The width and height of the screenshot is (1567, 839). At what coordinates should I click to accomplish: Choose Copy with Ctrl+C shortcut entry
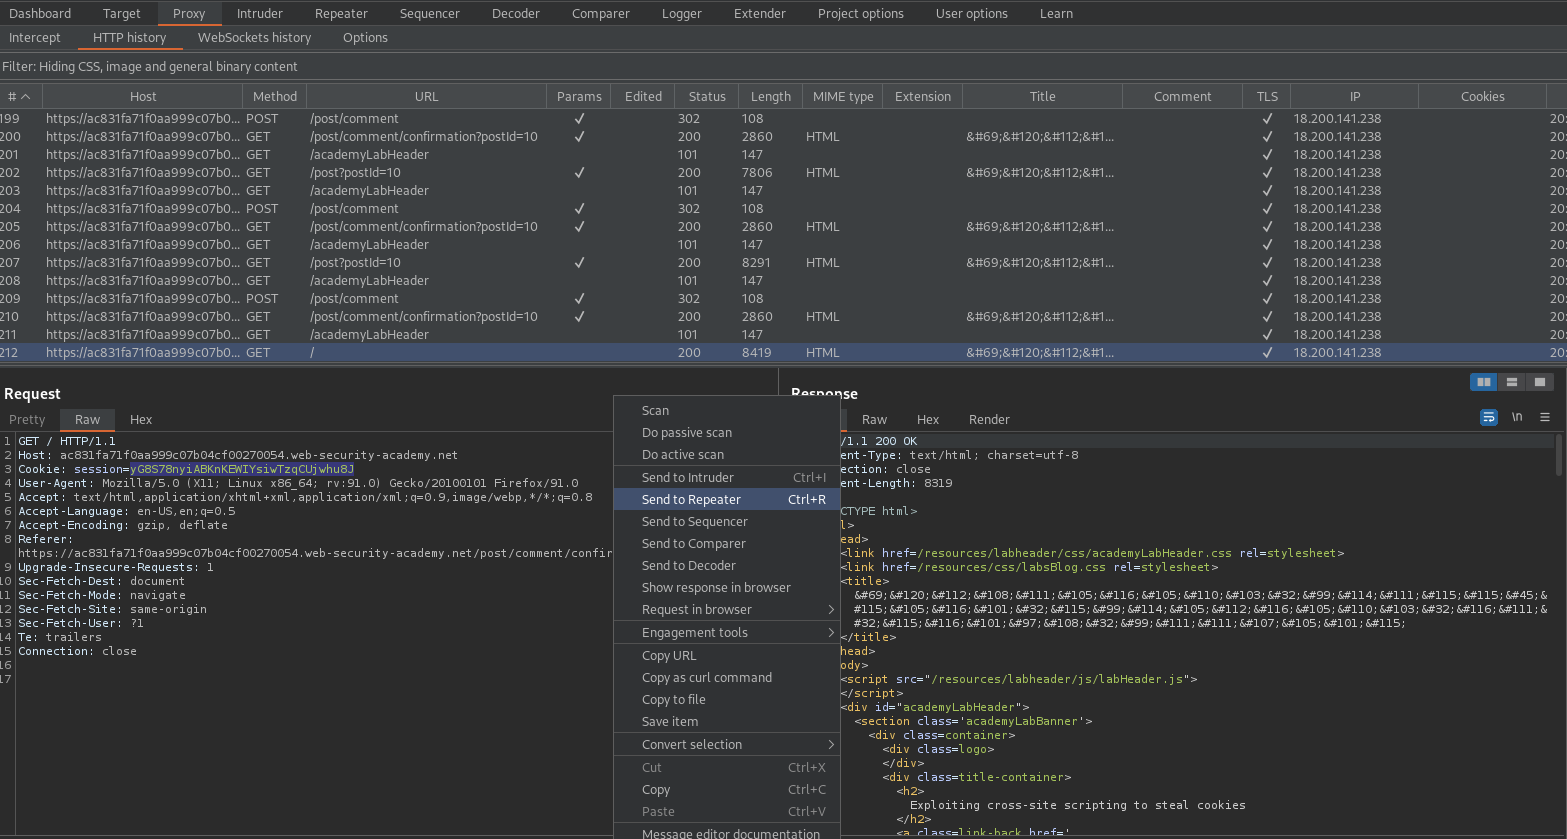[x=727, y=790]
